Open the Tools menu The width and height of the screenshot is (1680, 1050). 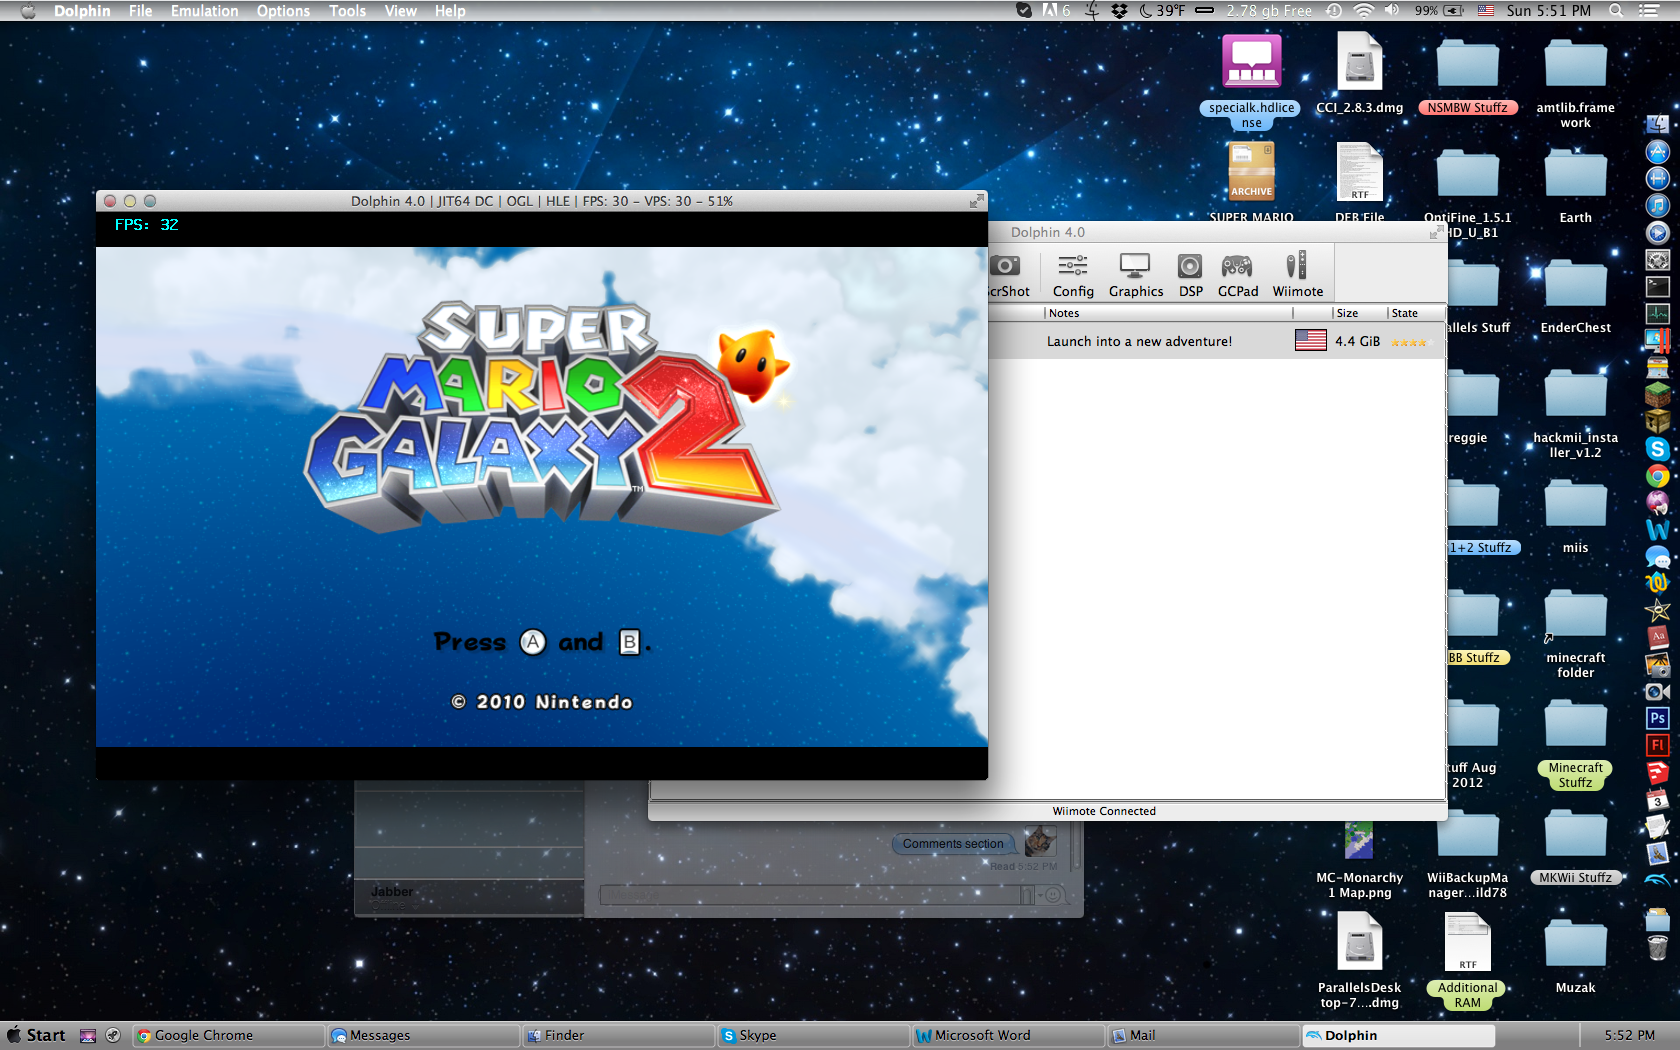347,11
